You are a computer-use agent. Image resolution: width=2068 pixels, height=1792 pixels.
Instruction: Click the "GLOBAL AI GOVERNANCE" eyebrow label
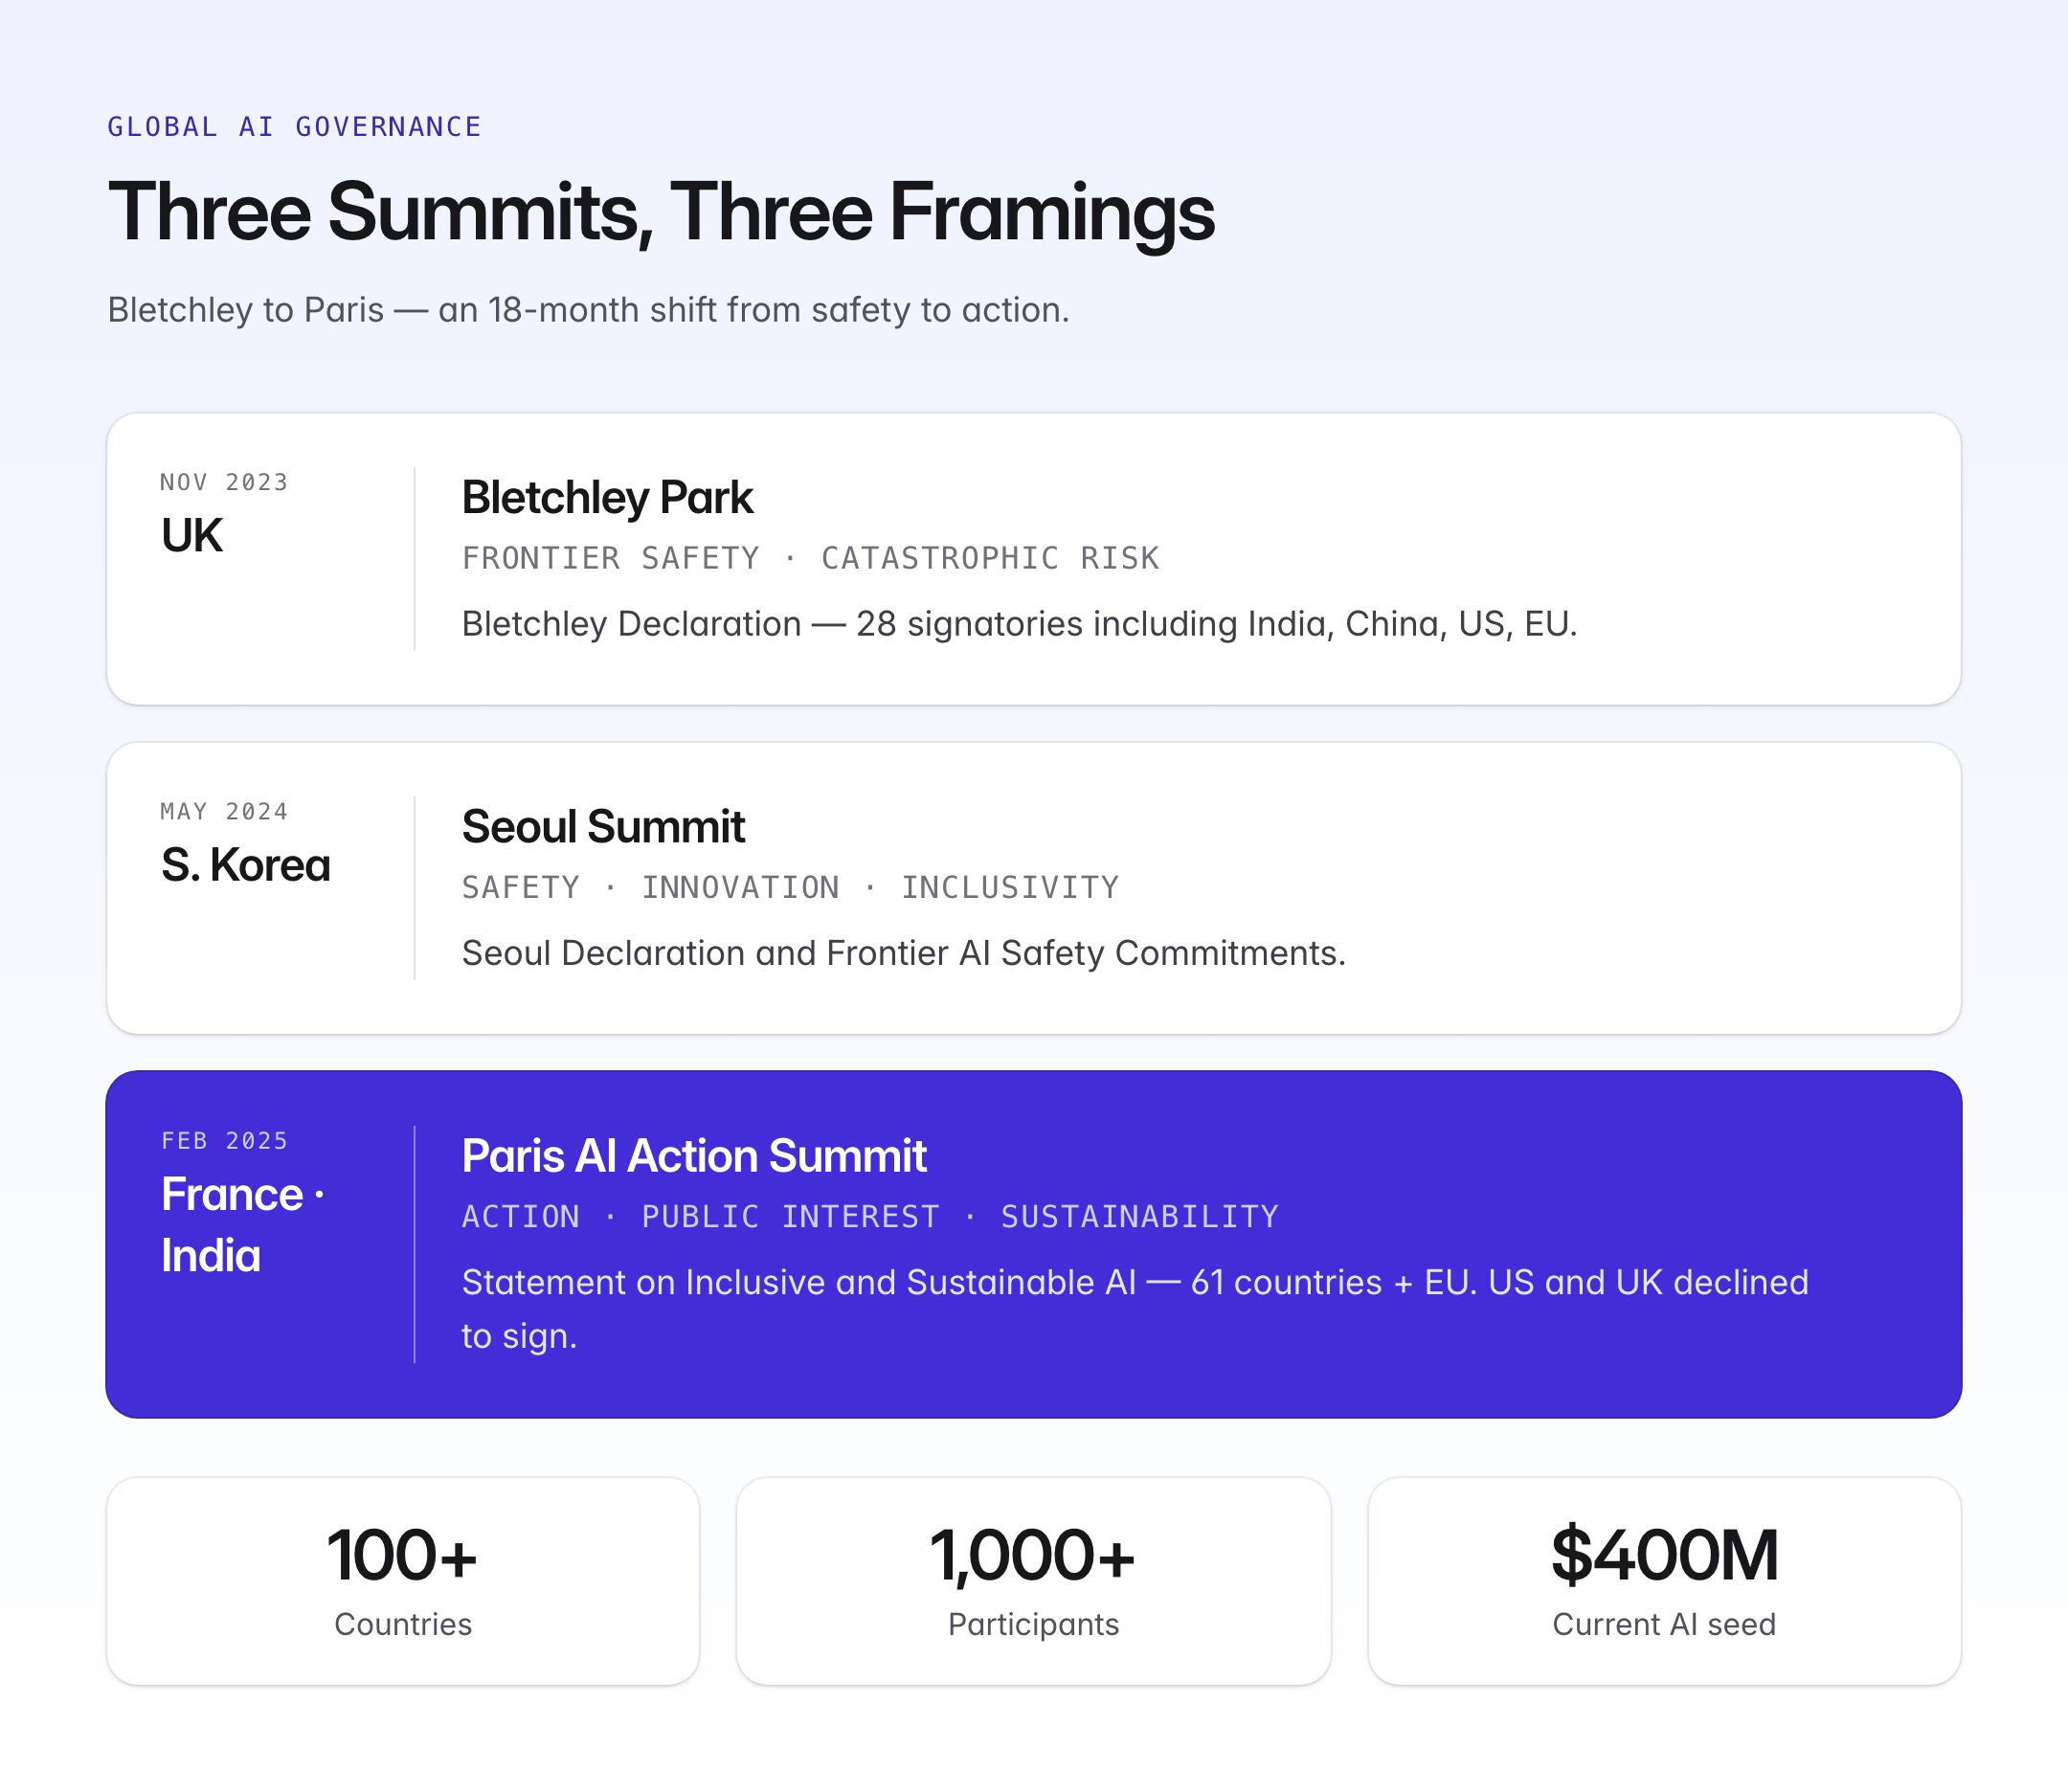tap(294, 127)
